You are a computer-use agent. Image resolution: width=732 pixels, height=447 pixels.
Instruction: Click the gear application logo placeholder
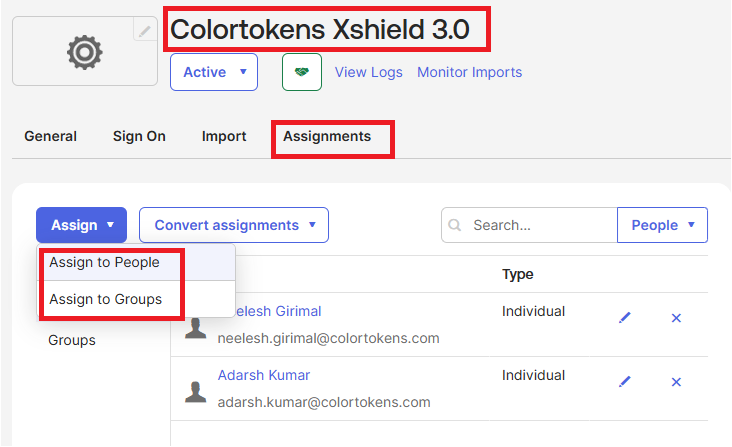pos(84,52)
